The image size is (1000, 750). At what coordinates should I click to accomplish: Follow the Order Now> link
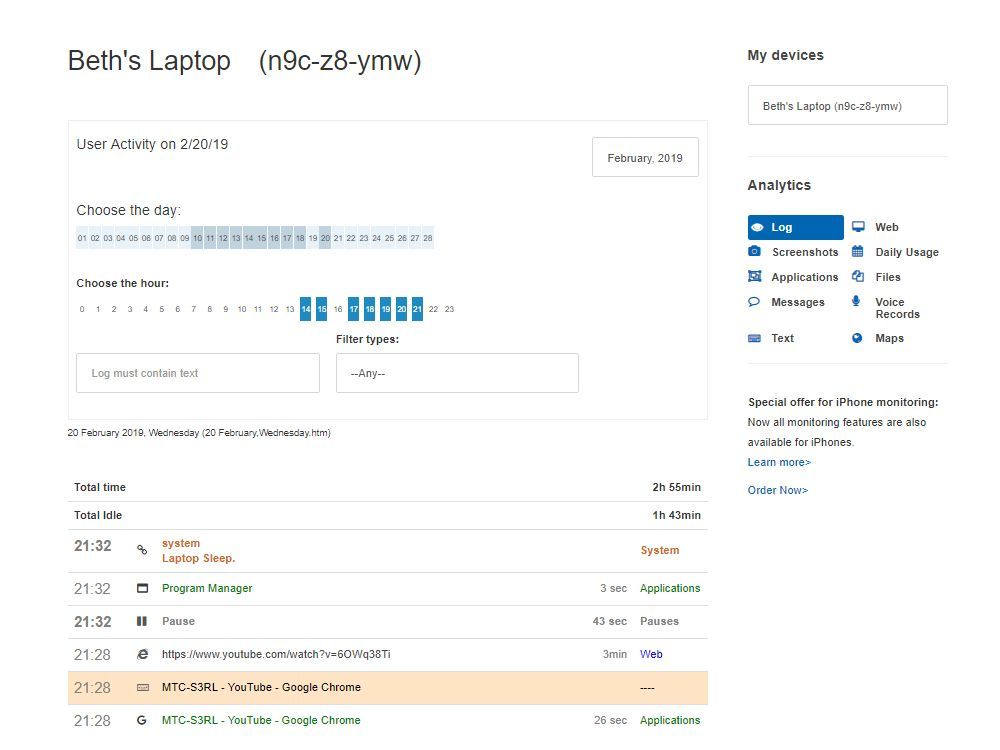coord(777,490)
